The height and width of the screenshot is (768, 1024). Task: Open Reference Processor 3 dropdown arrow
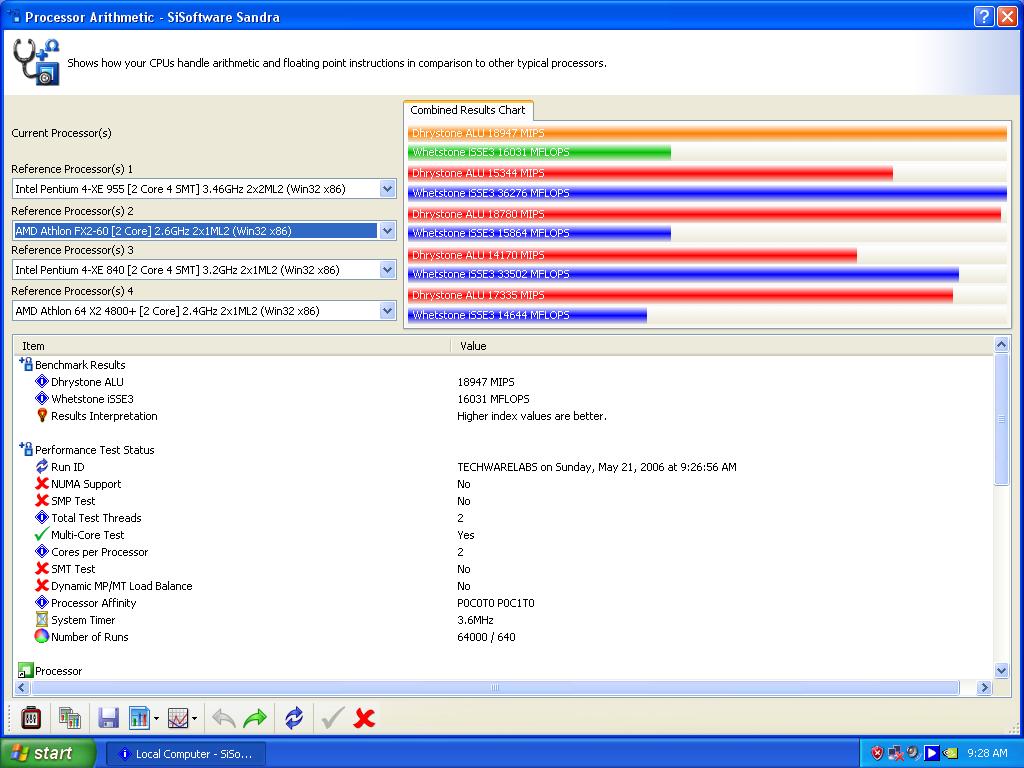pos(387,270)
